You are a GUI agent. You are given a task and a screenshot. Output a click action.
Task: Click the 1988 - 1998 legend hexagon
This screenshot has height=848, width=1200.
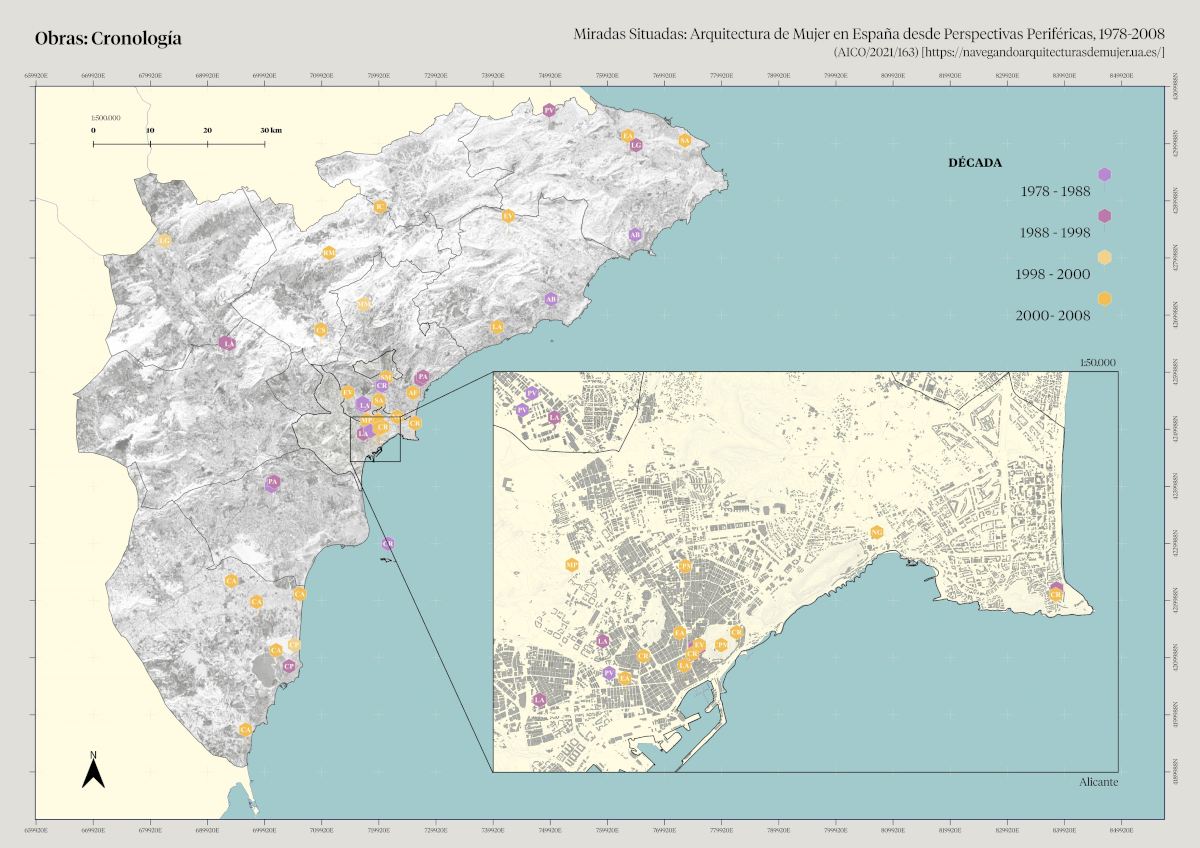[1104, 216]
